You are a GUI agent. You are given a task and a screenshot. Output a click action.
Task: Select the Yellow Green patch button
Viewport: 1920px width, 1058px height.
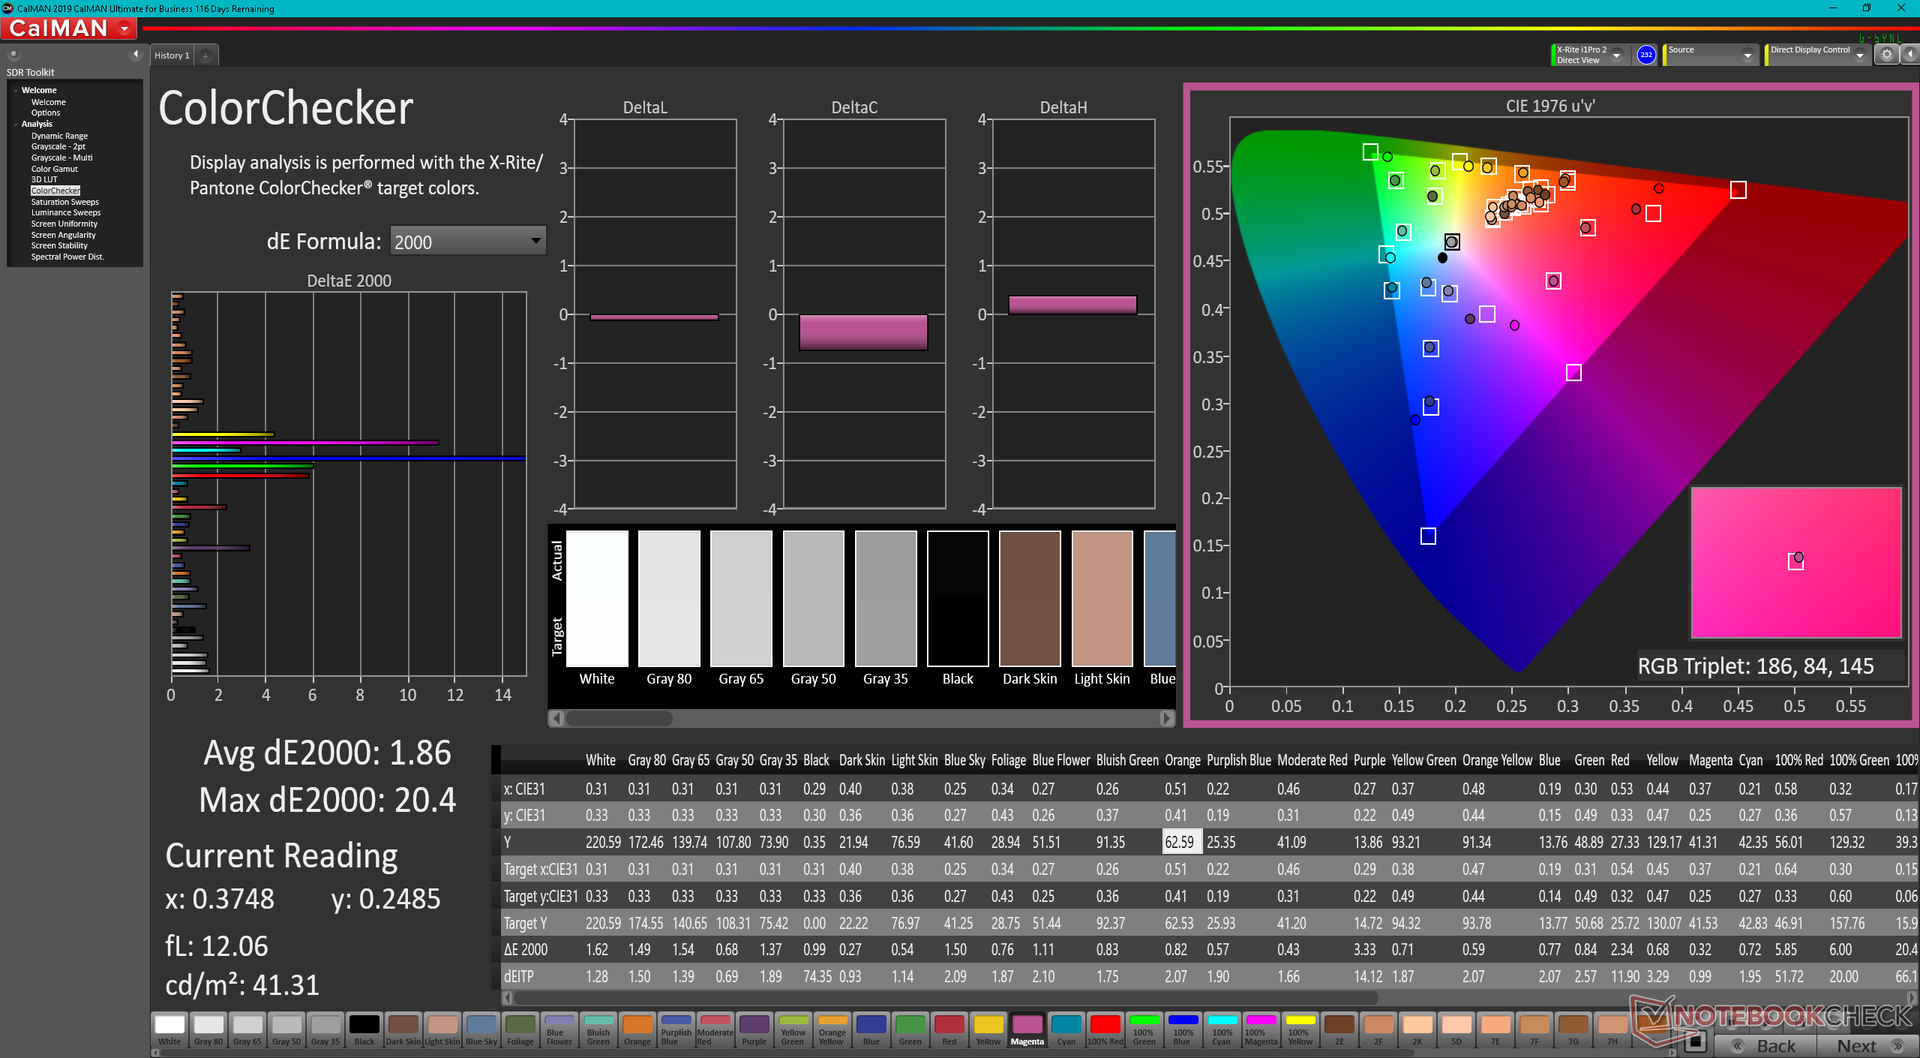793,1029
